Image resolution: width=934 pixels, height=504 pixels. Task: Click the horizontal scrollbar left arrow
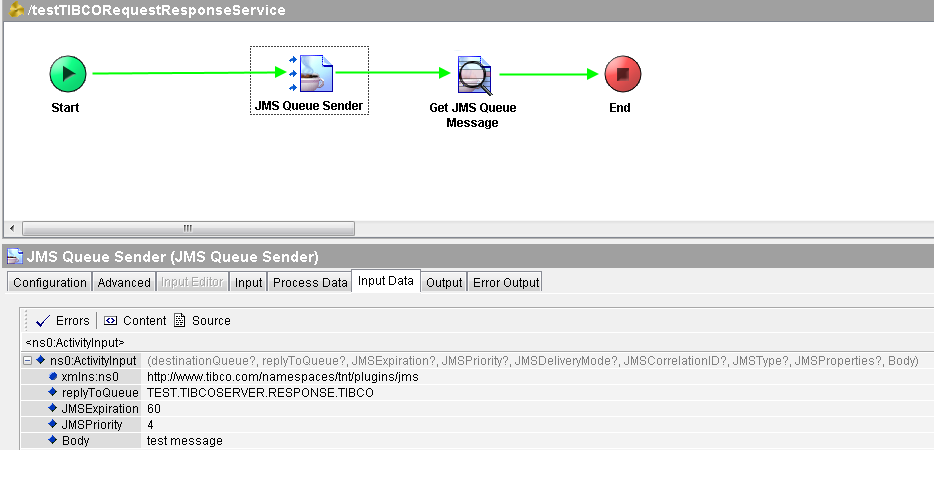click(x=12, y=228)
